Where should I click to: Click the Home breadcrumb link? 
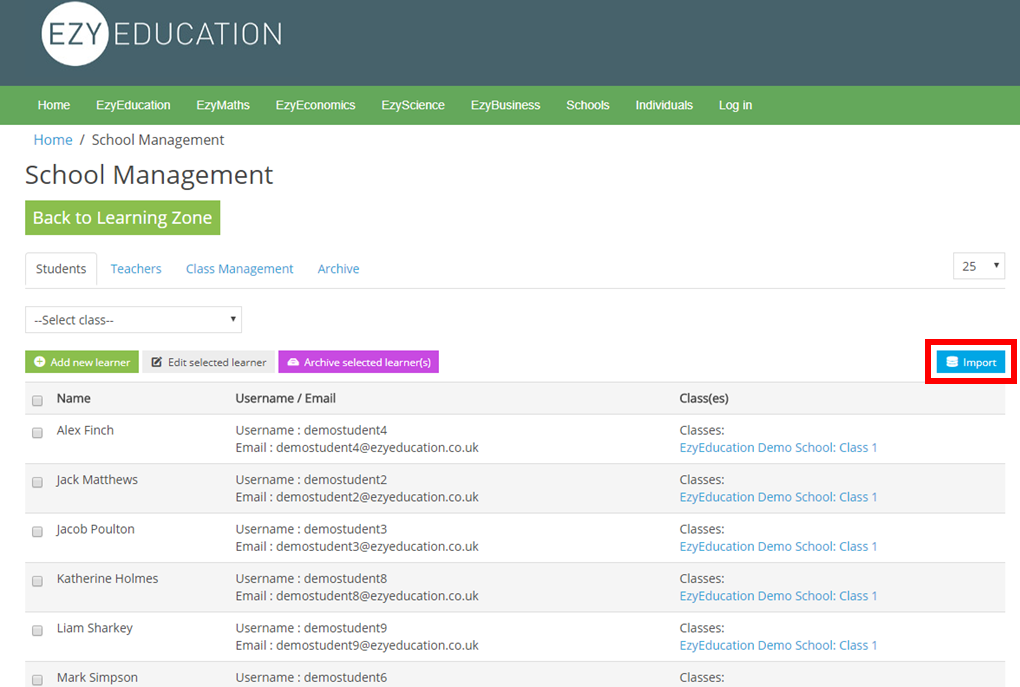(53, 140)
